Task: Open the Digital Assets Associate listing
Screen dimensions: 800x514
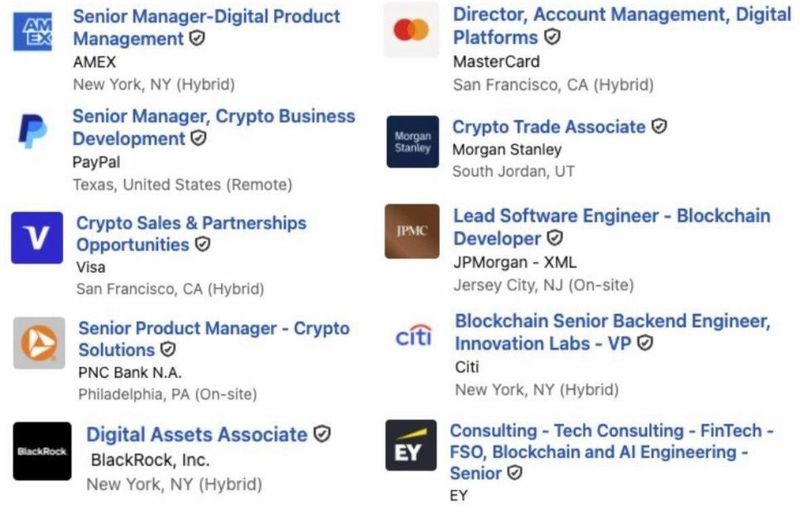Action: [196, 434]
